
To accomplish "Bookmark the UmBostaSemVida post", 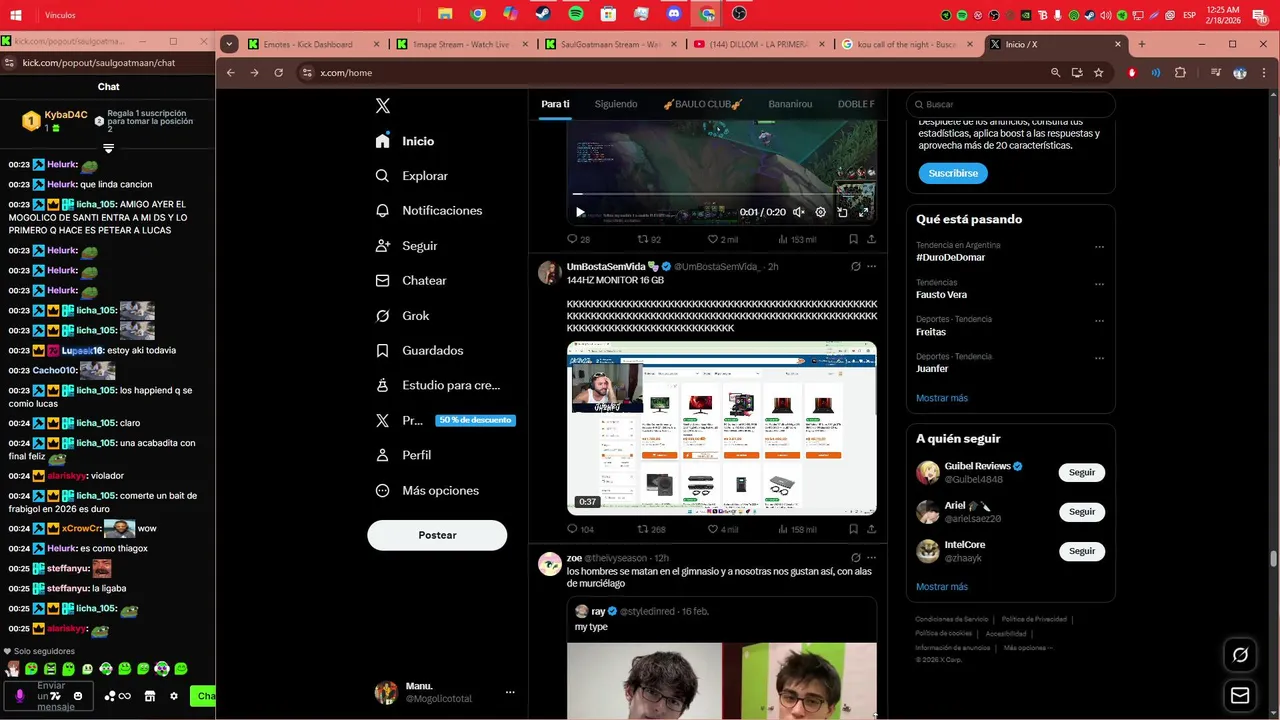I will coord(853,529).
